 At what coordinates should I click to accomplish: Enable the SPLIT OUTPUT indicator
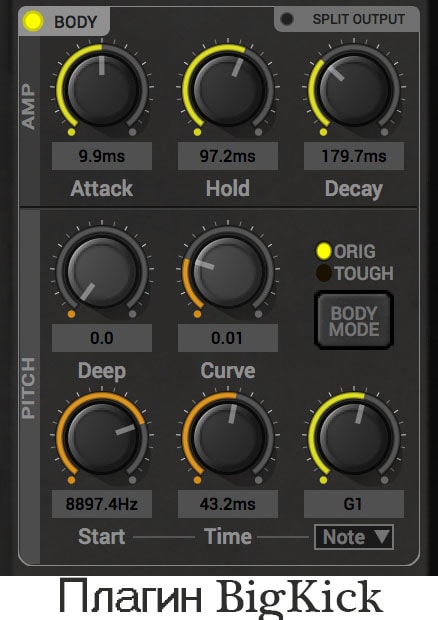pos(287,19)
